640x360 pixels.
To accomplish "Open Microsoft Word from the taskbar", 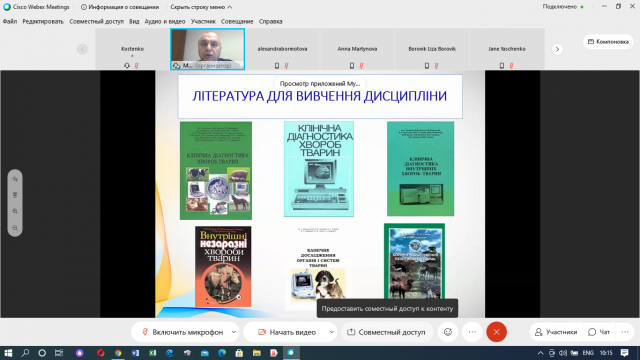I will 135,353.
